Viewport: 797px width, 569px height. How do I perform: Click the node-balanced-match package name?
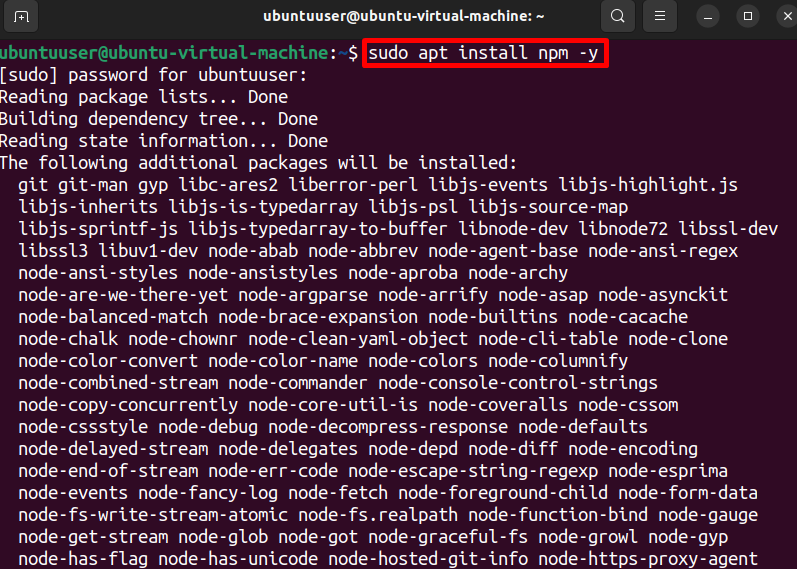113,317
